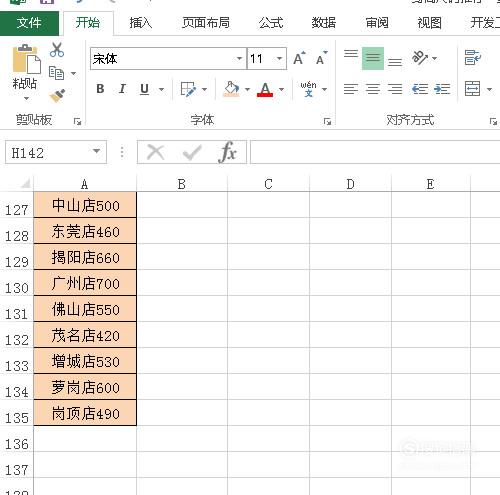Click inside the formula bar input
The width and height of the screenshot is (500, 495).
coord(375,152)
